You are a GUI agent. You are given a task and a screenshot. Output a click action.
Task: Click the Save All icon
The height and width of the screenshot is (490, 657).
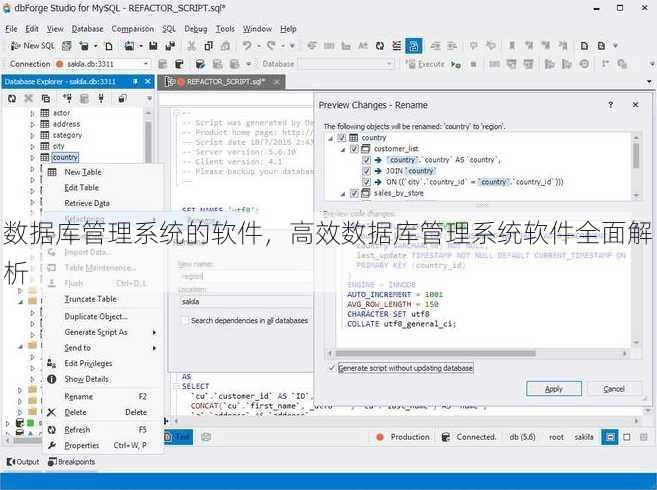tap(170, 46)
